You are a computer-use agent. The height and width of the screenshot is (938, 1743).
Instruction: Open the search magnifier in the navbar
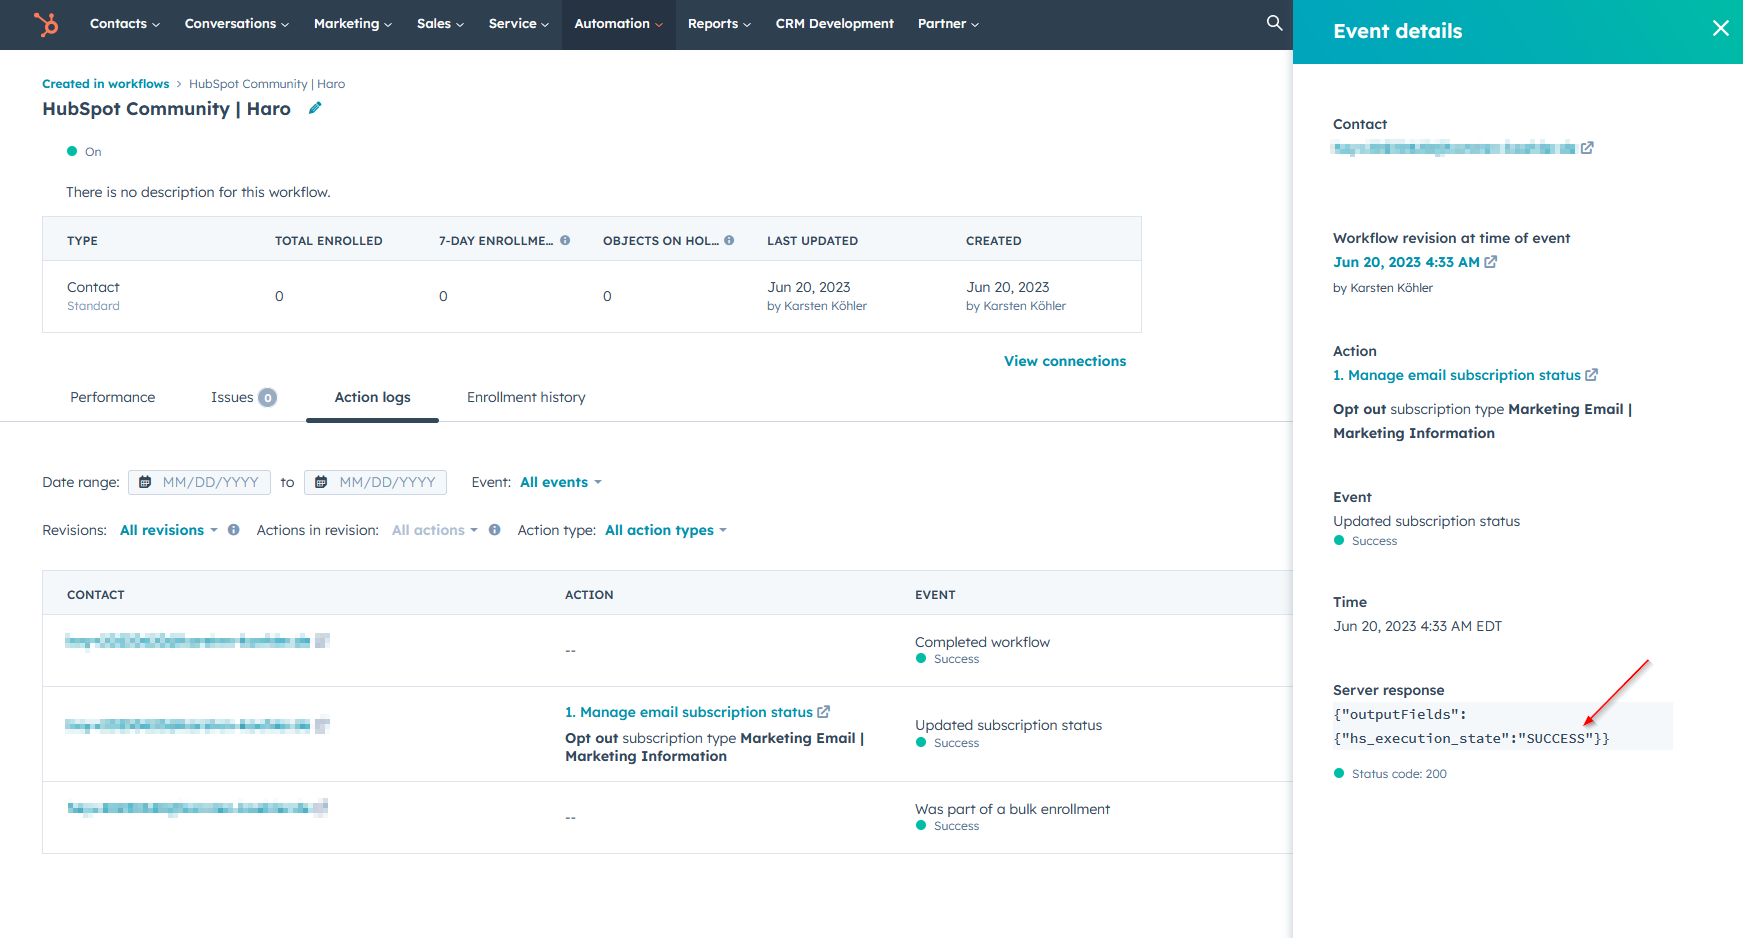[x=1273, y=23]
